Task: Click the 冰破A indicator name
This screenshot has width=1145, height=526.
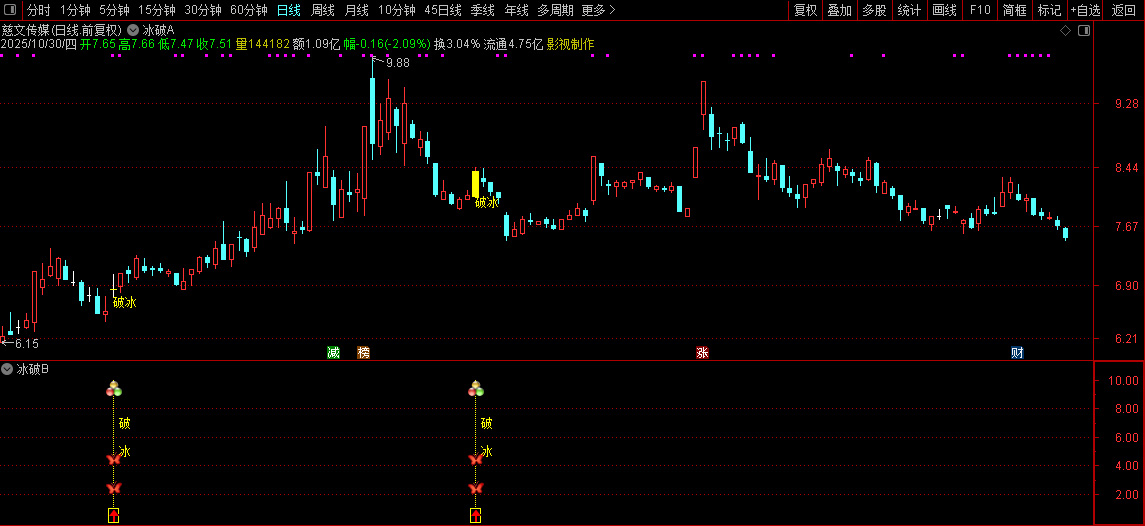Action: (x=158, y=30)
